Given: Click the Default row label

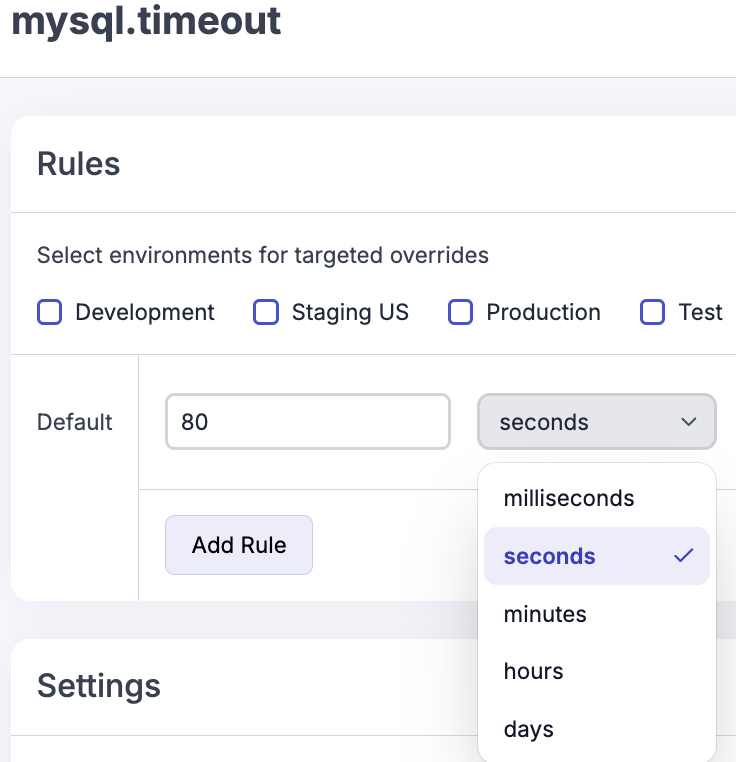Looking at the screenshot, I should 75,422.
